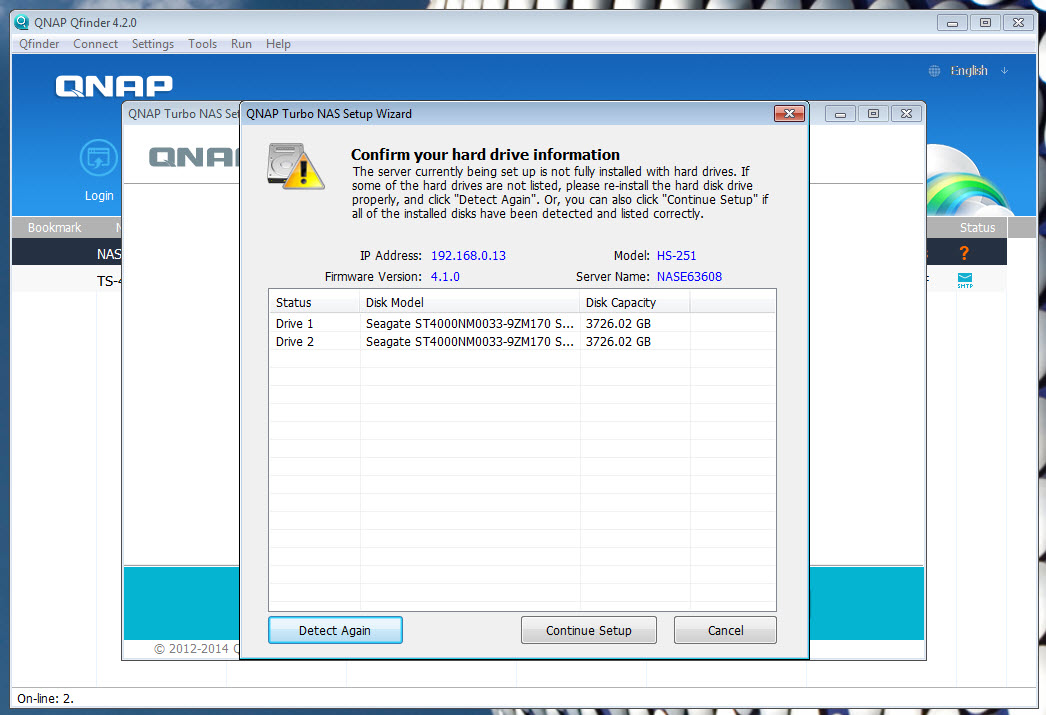The width and height of the screenshot is (1046, 715).
Task: Maximize the Qfinder main window
Action: click(985, 23)
